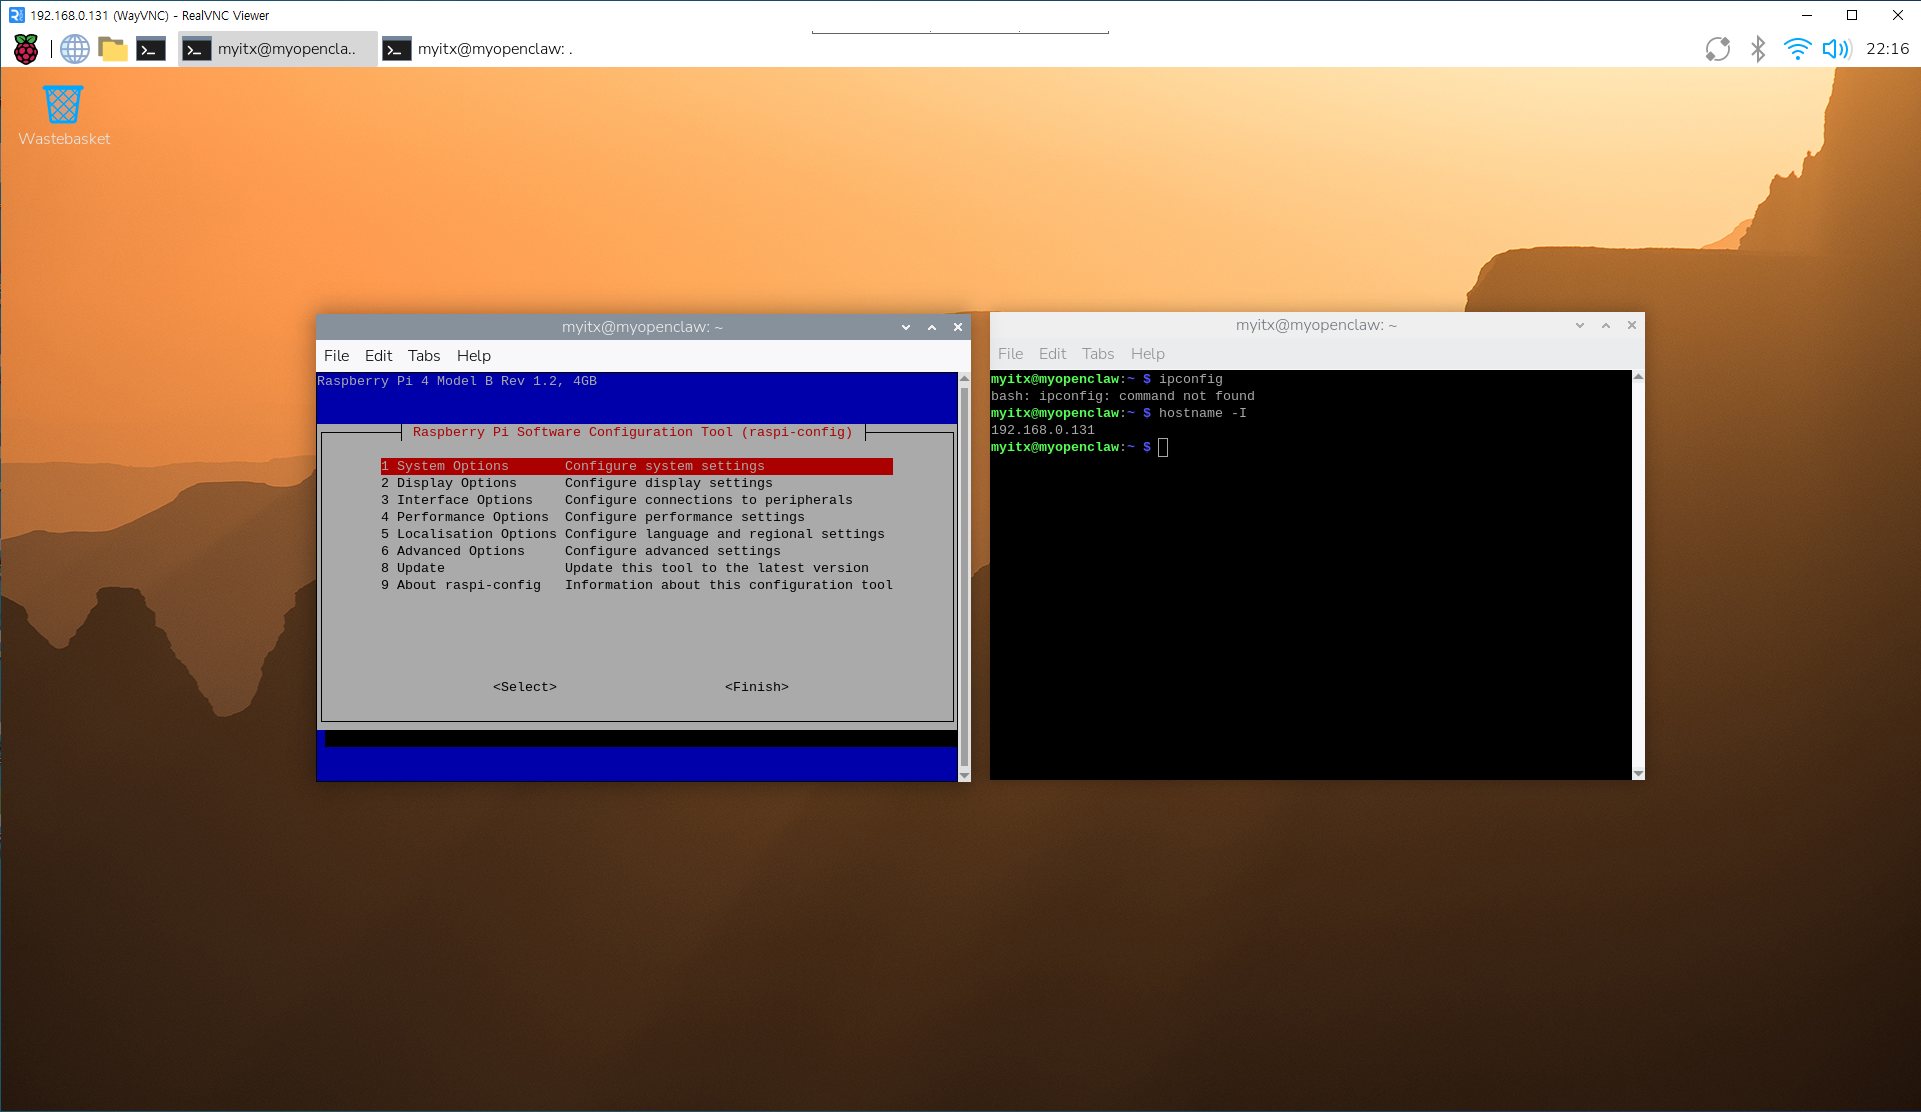Click the system updates tray icon
The image size is (1921, 1112).
click(1717, 48)
